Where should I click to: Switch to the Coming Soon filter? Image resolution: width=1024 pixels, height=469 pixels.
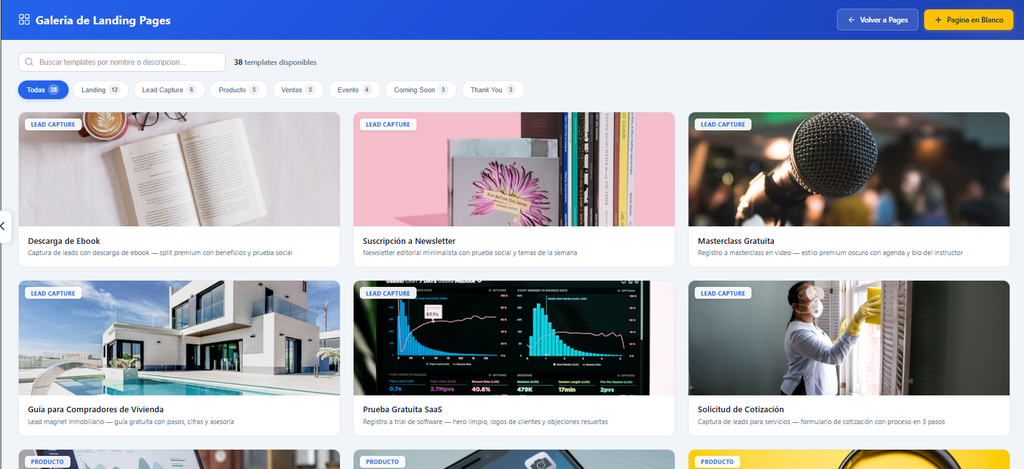click(421, 90)
